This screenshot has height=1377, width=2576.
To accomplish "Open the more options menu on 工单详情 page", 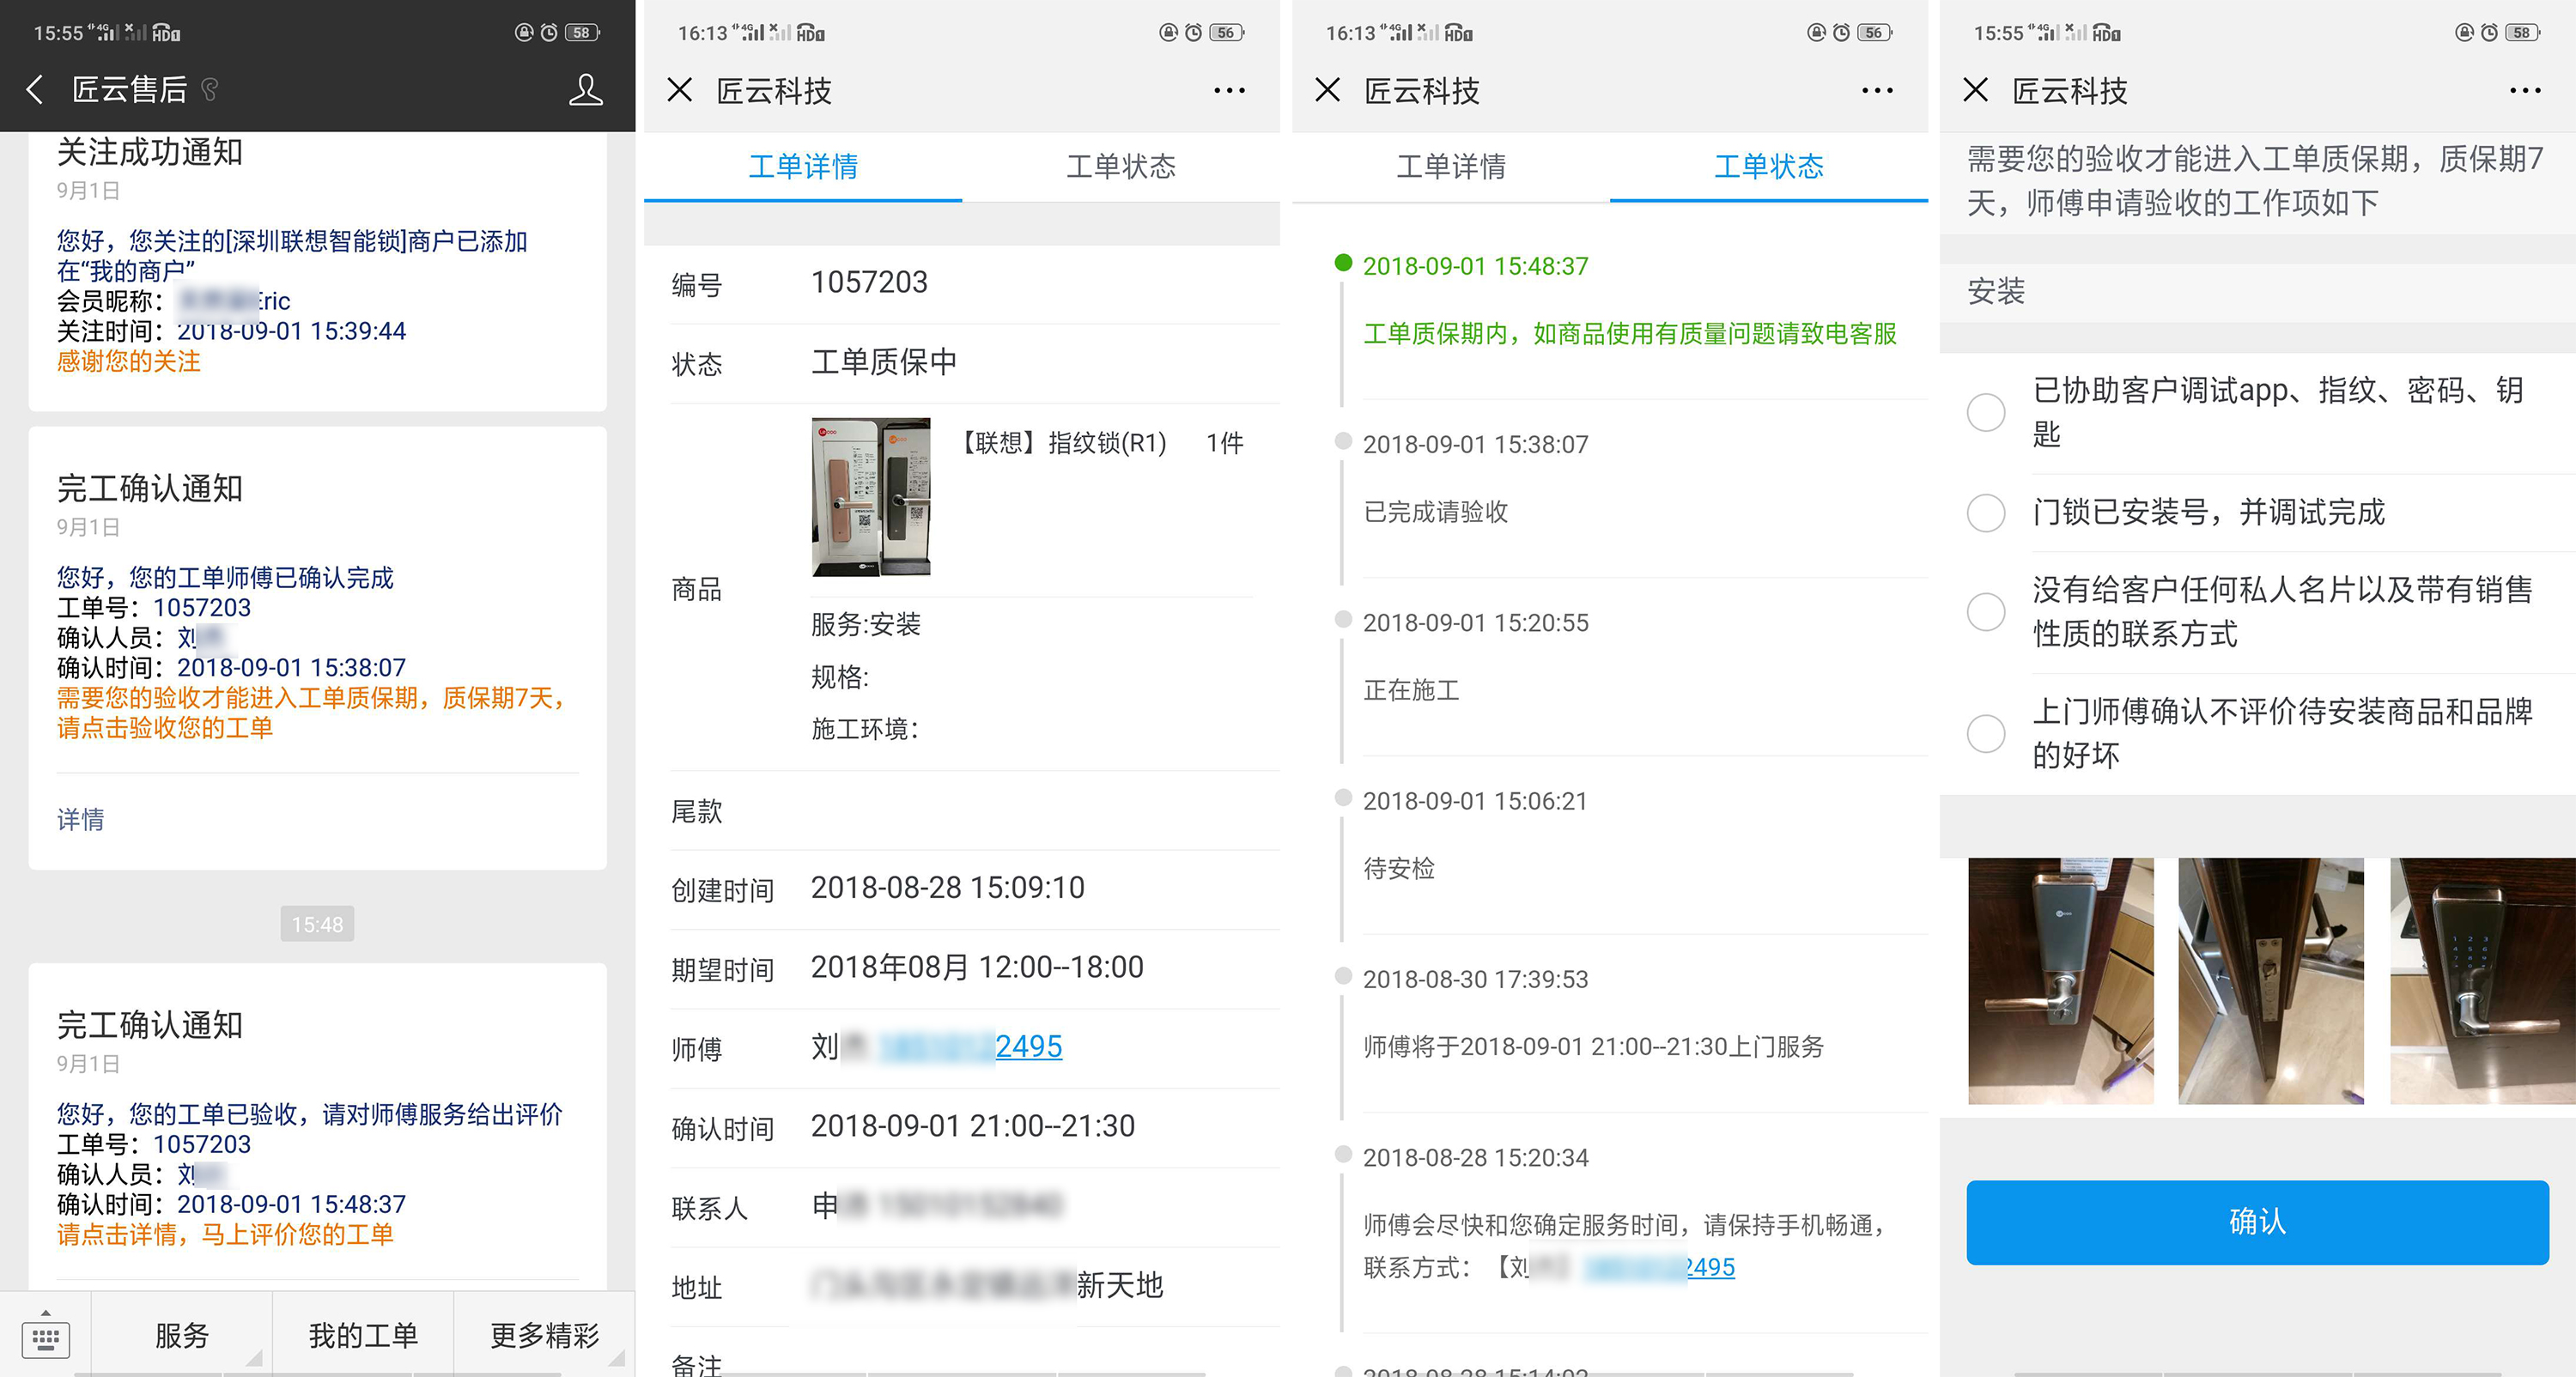I will [1228, 90].
